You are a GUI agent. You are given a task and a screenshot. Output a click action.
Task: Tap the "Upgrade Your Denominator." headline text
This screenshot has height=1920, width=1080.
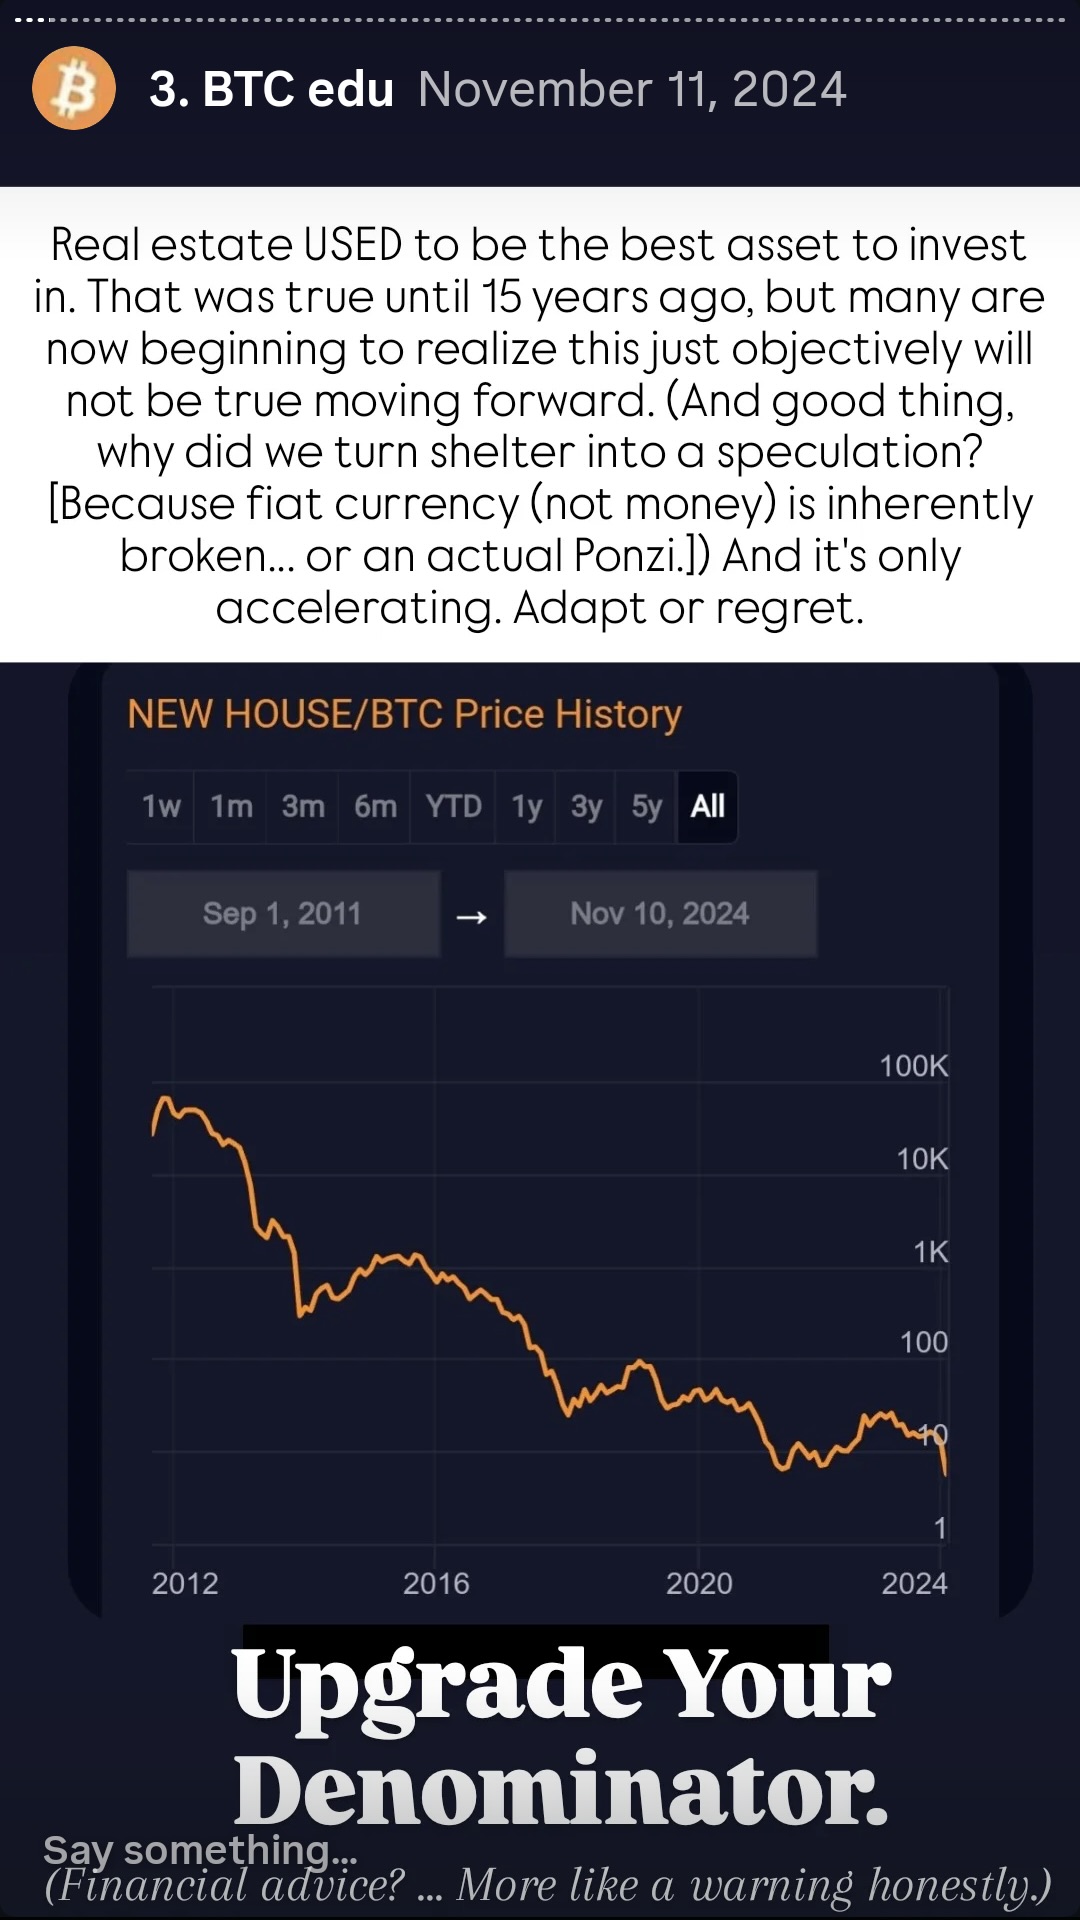coord(560,1738)
